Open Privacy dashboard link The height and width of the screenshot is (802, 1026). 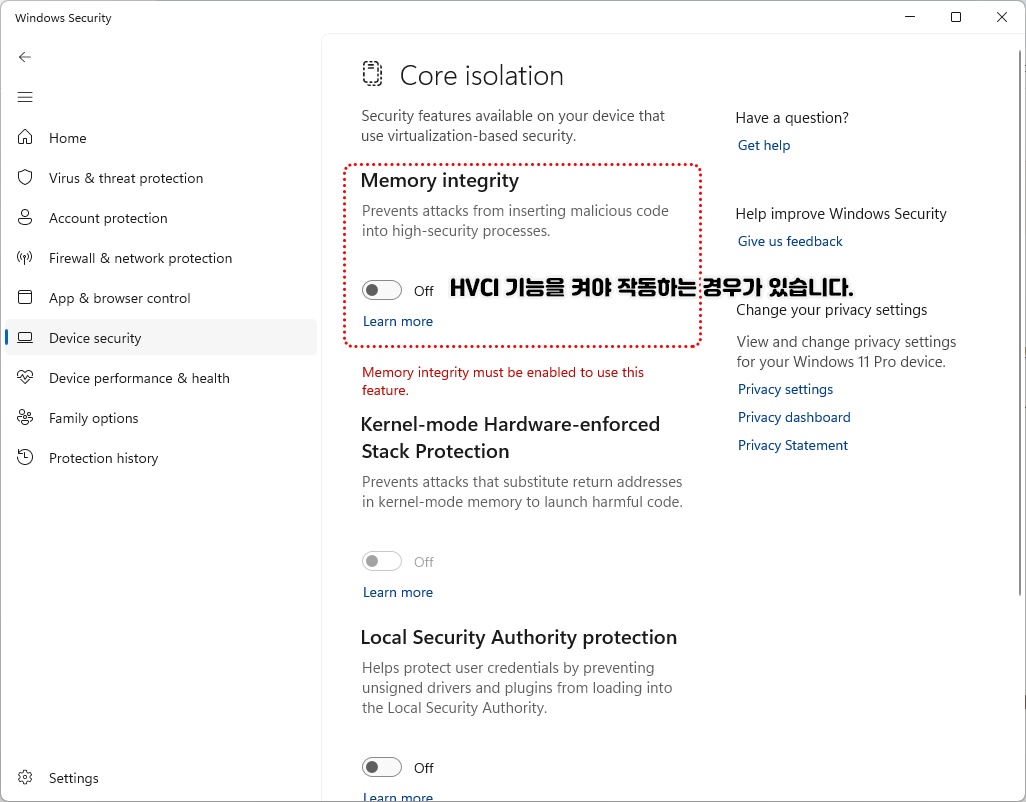coord(794,417)
